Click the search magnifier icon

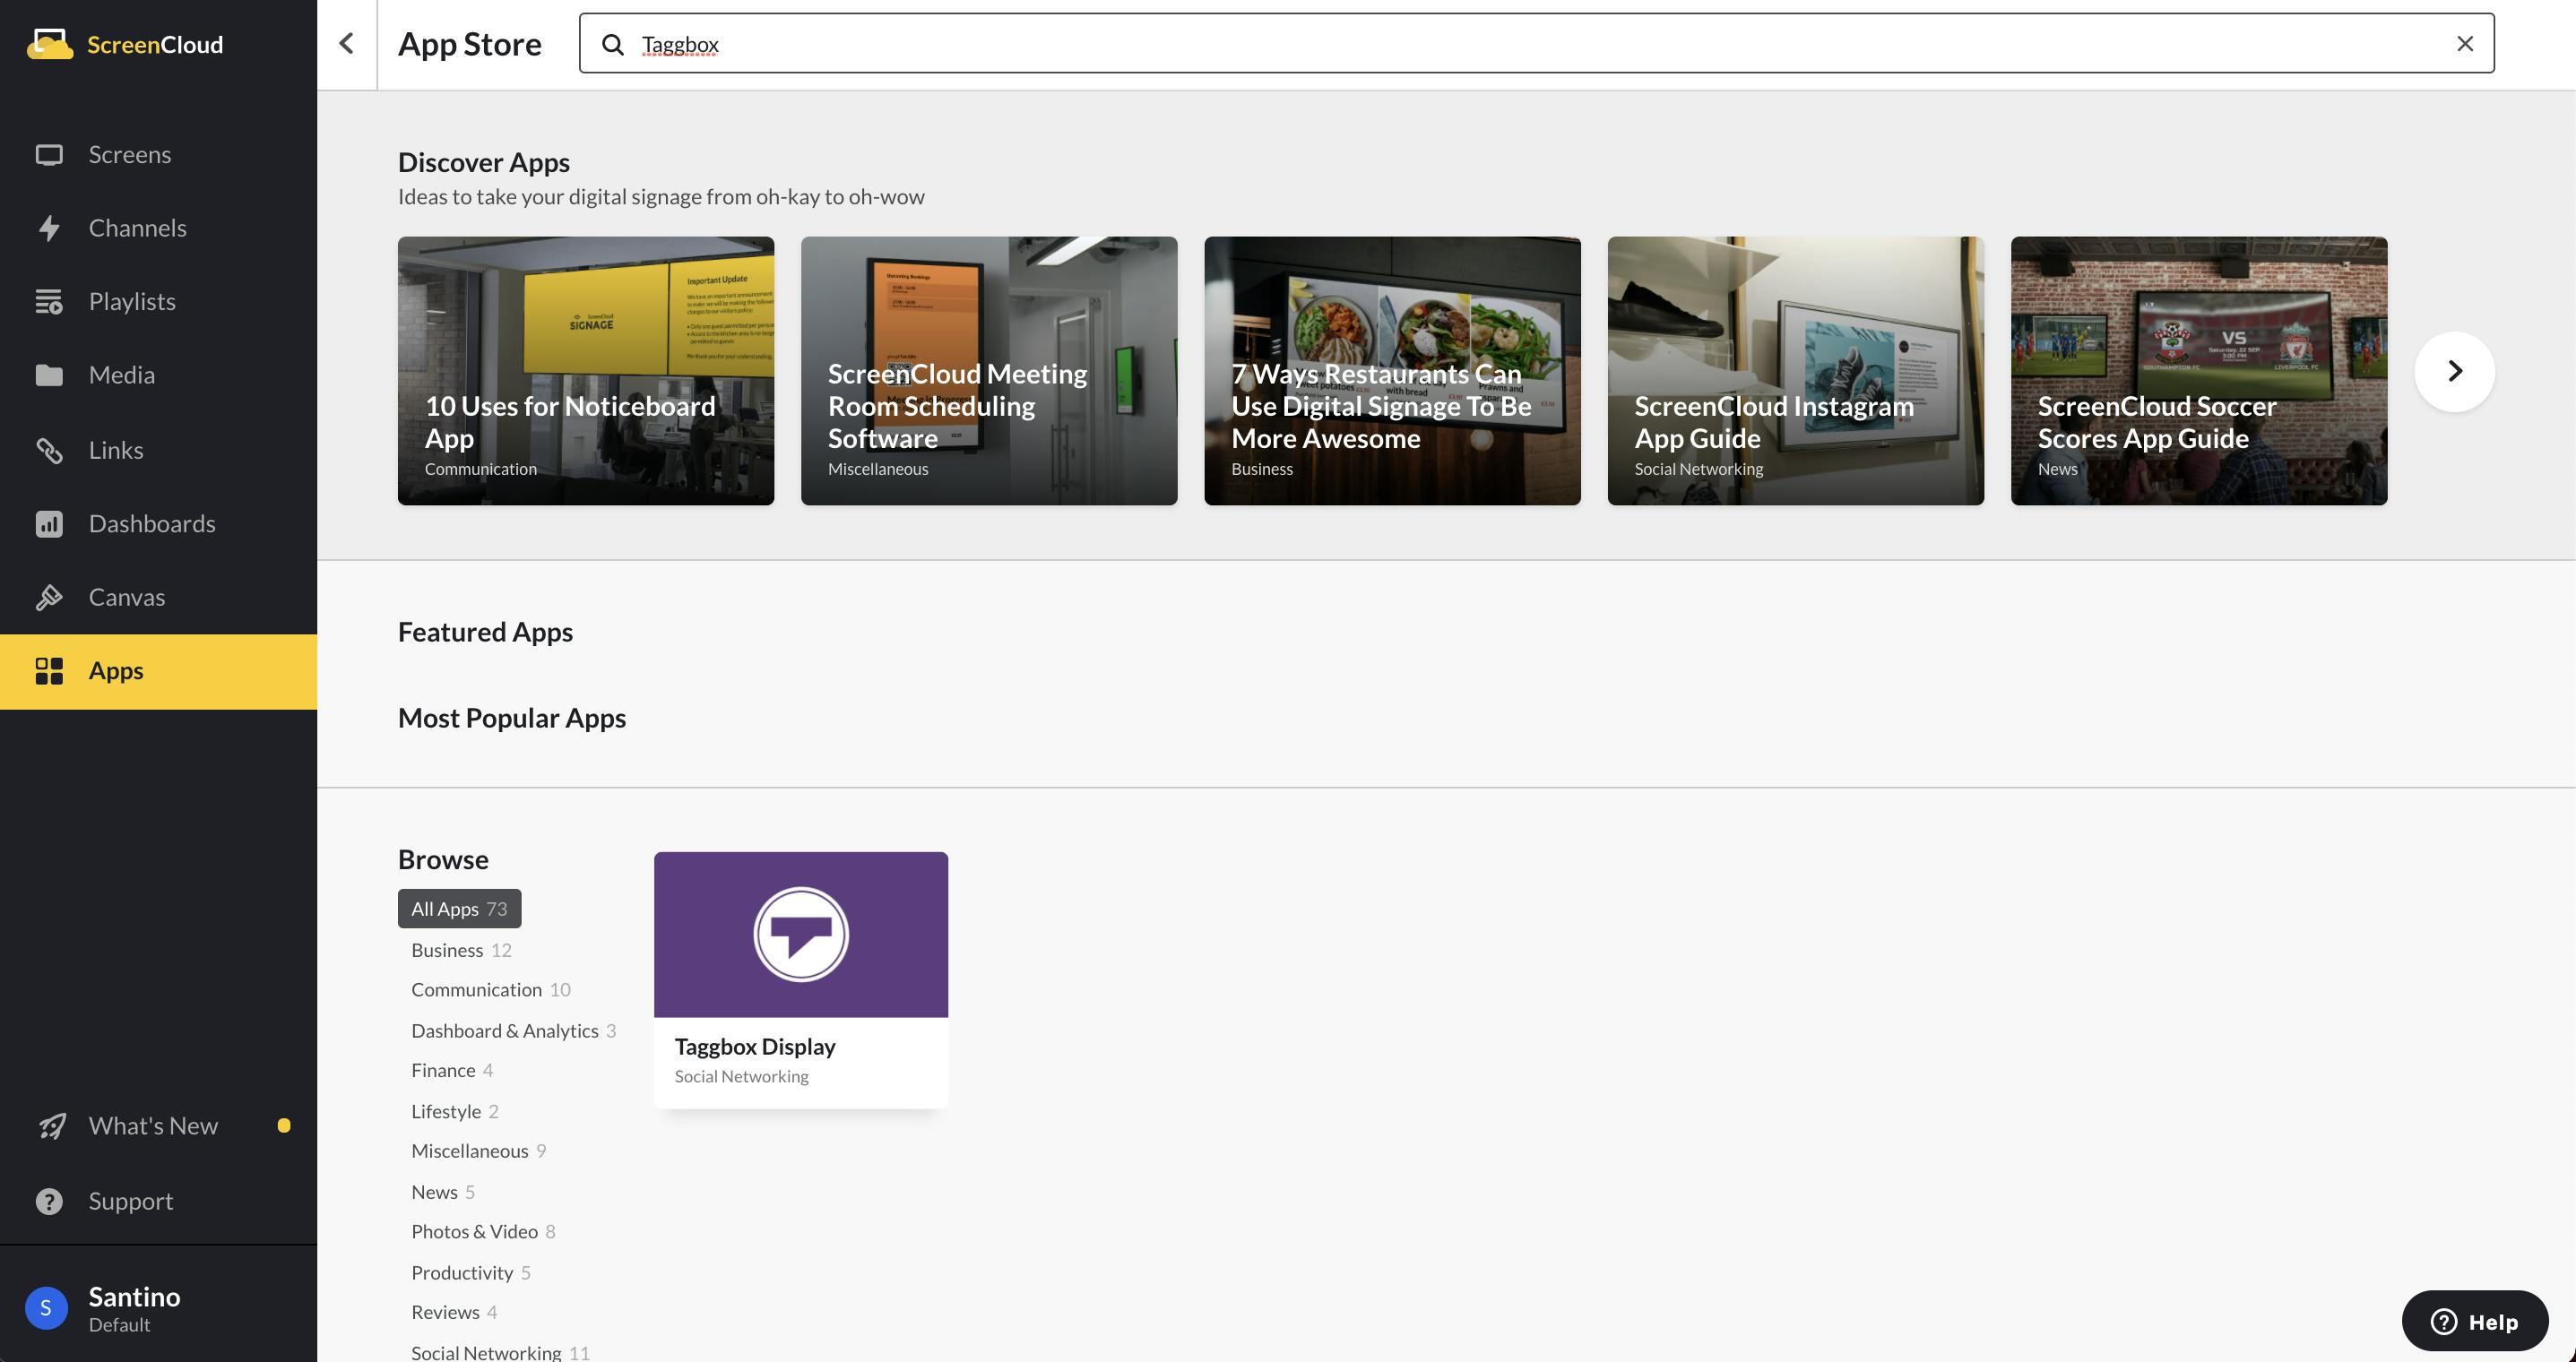(612, 44)
